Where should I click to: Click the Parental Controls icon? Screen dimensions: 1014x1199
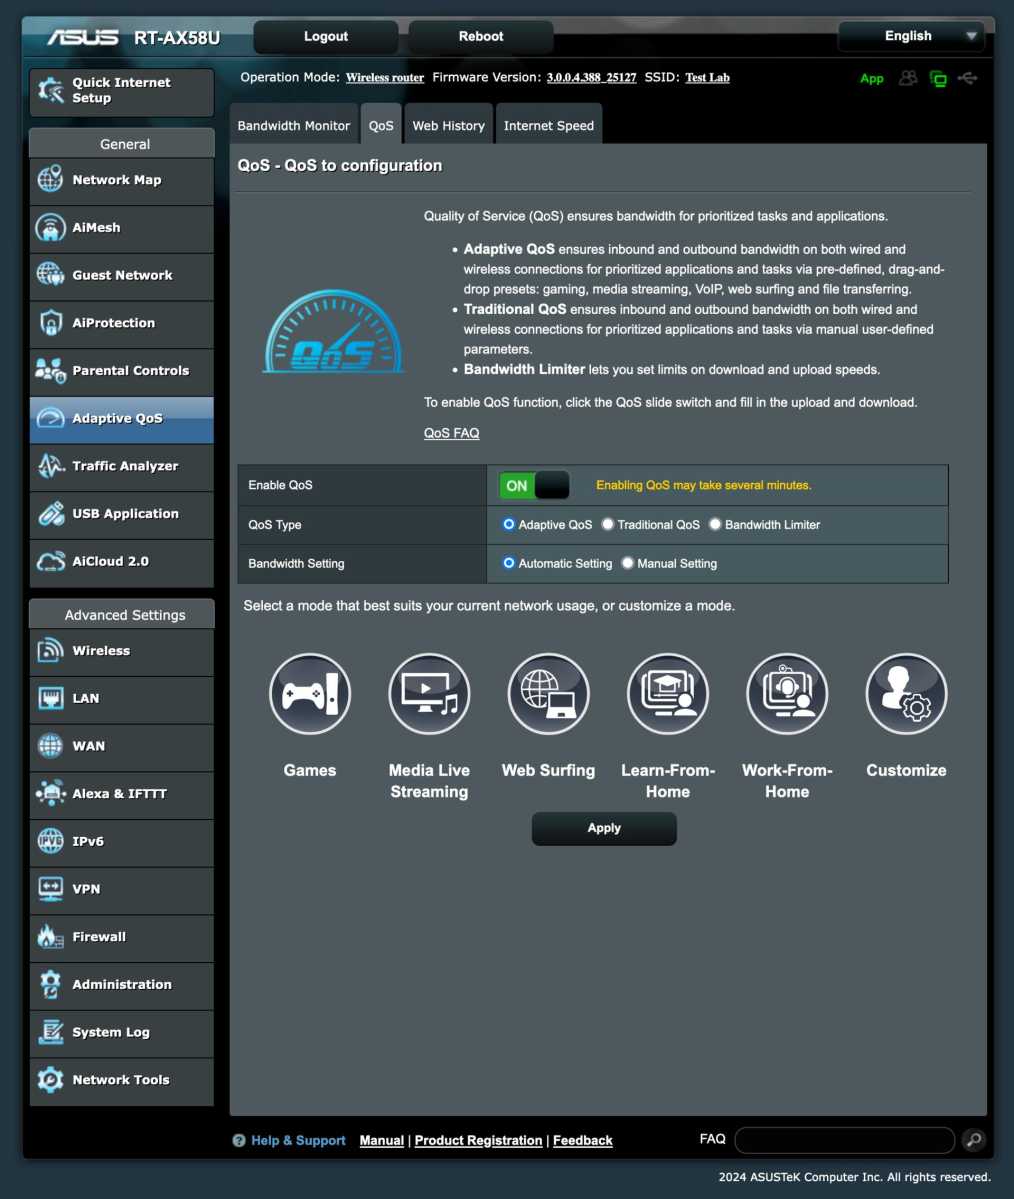[50, 370]
